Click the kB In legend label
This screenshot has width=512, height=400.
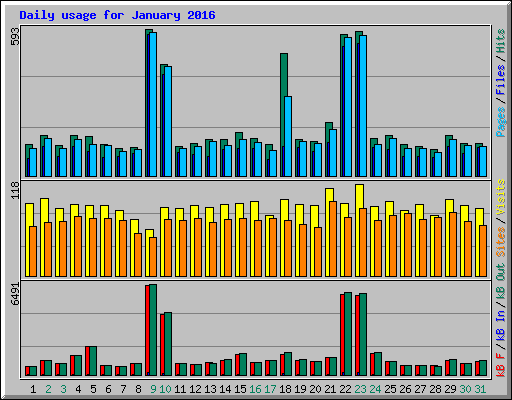501,326
